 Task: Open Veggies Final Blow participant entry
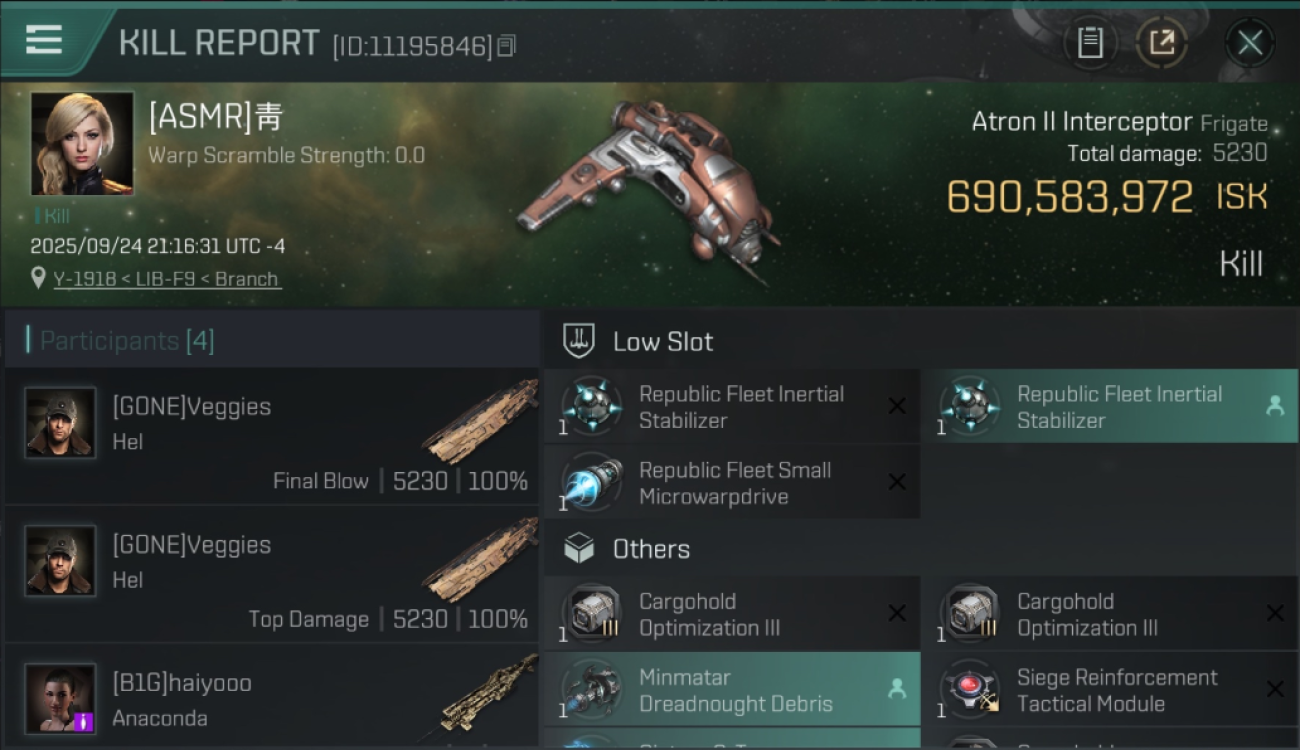(272, 437)
